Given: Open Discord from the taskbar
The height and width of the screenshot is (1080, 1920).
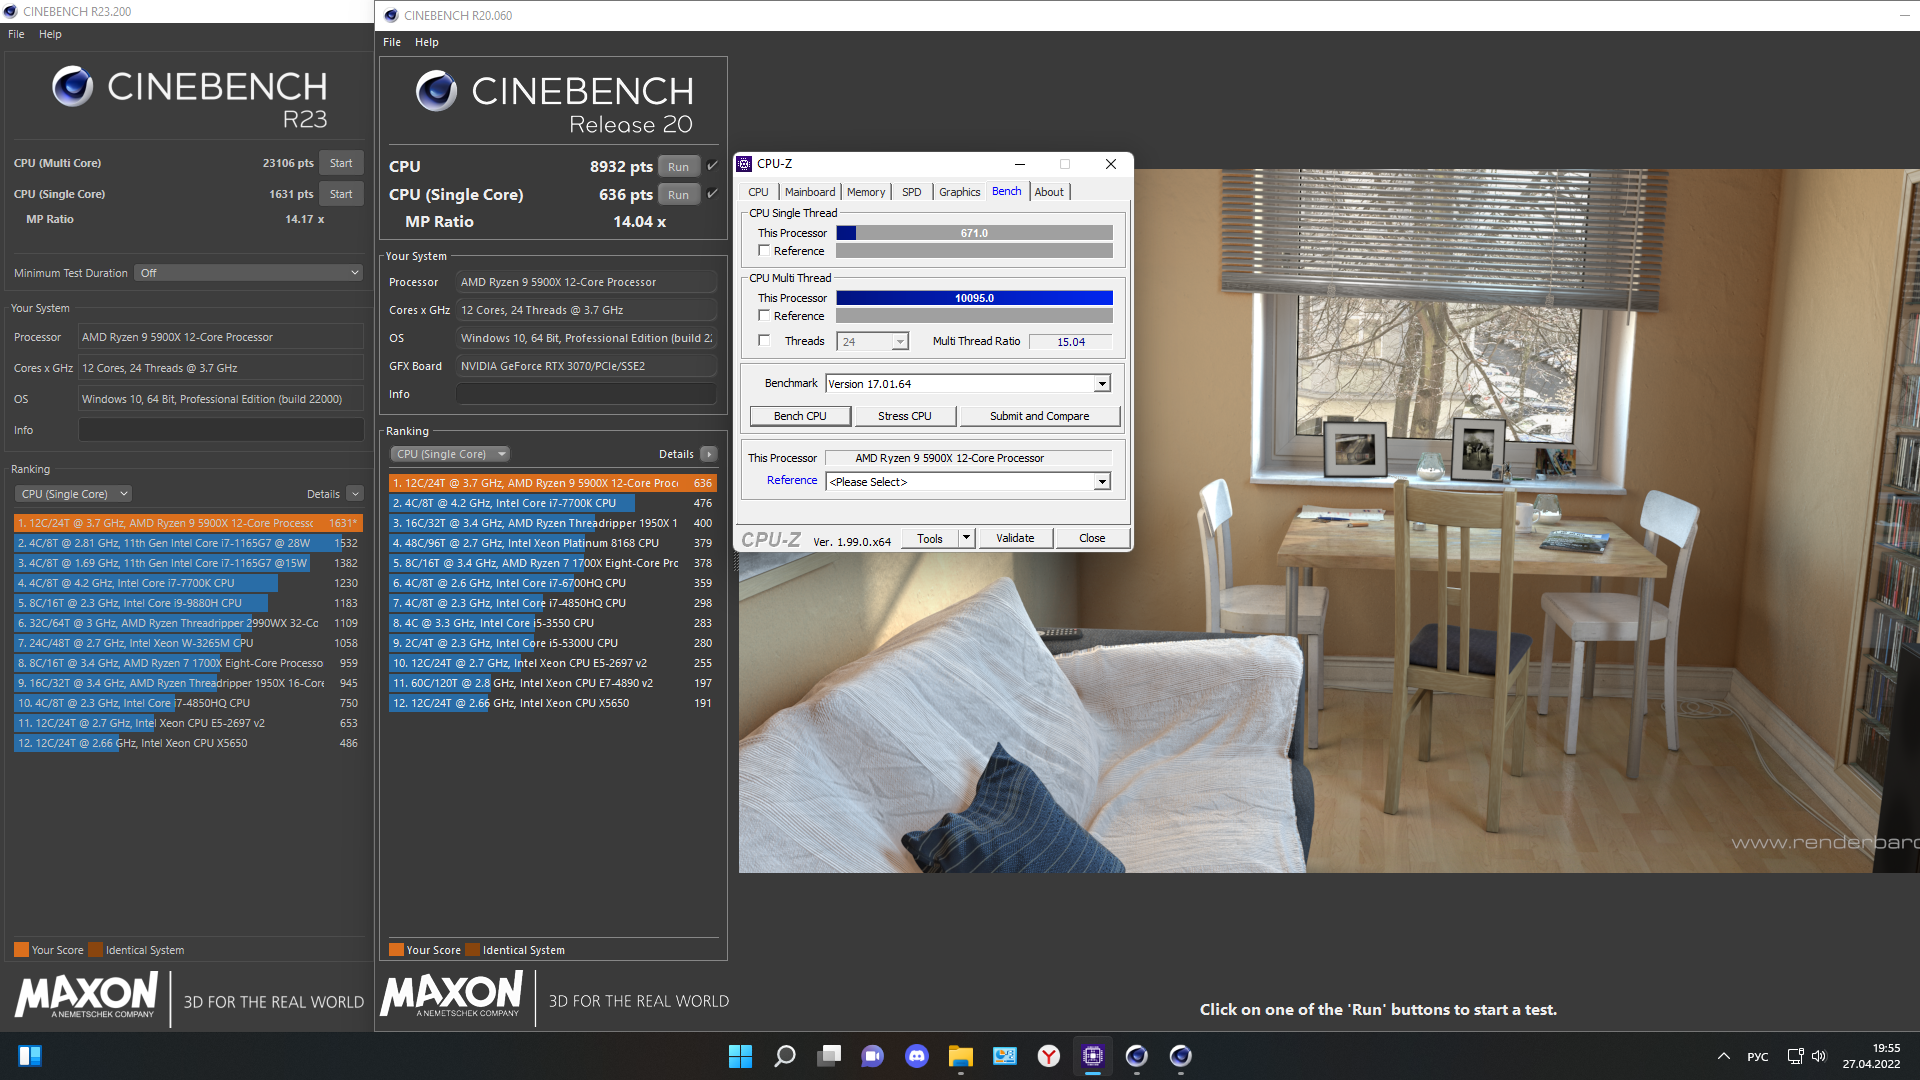Looking at the screenshot, I should click(916, 1056).
